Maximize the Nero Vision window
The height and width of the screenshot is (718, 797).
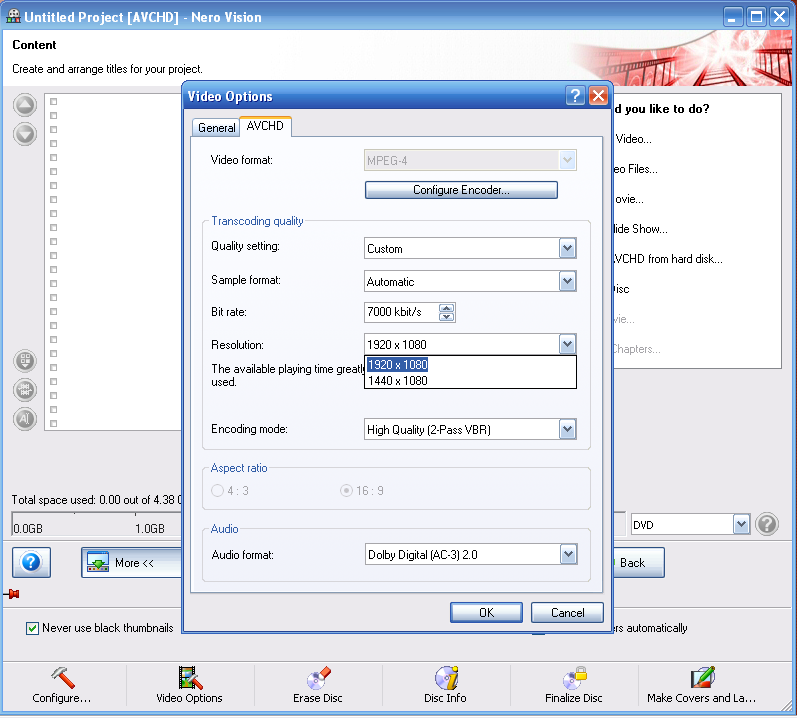click(x=756, y=17)
